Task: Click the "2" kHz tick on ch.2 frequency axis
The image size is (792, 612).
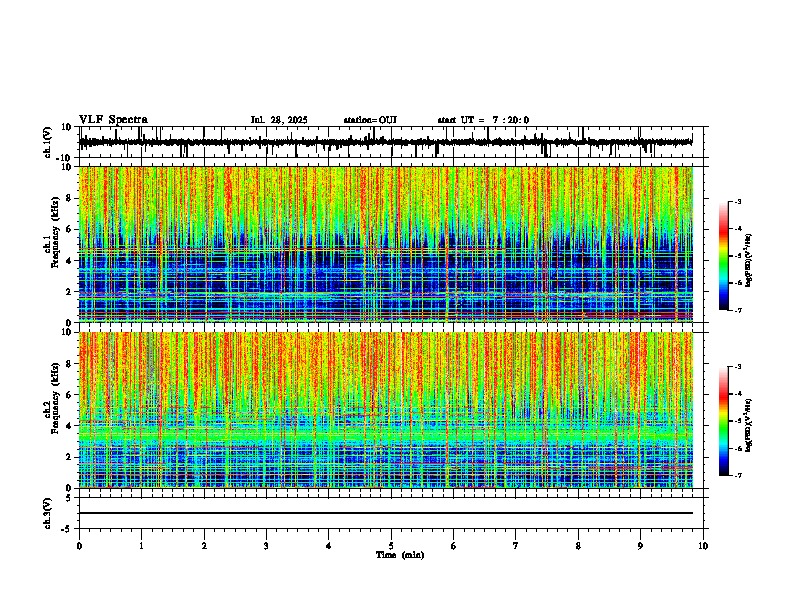Action: (x=69, y=457)
